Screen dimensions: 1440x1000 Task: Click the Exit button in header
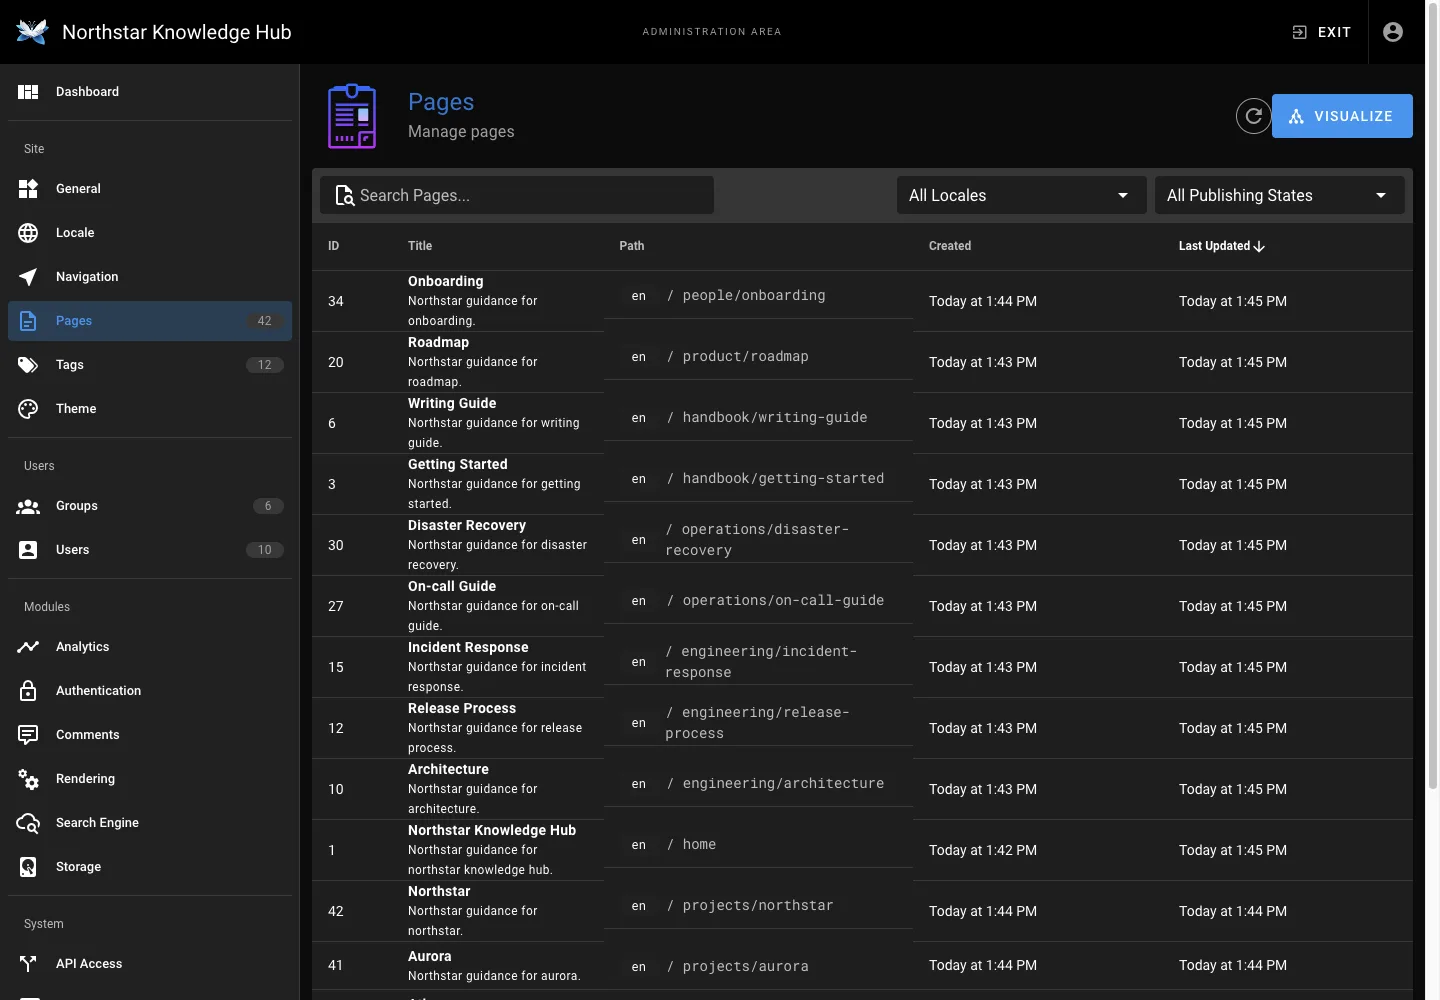point(1321,32)
